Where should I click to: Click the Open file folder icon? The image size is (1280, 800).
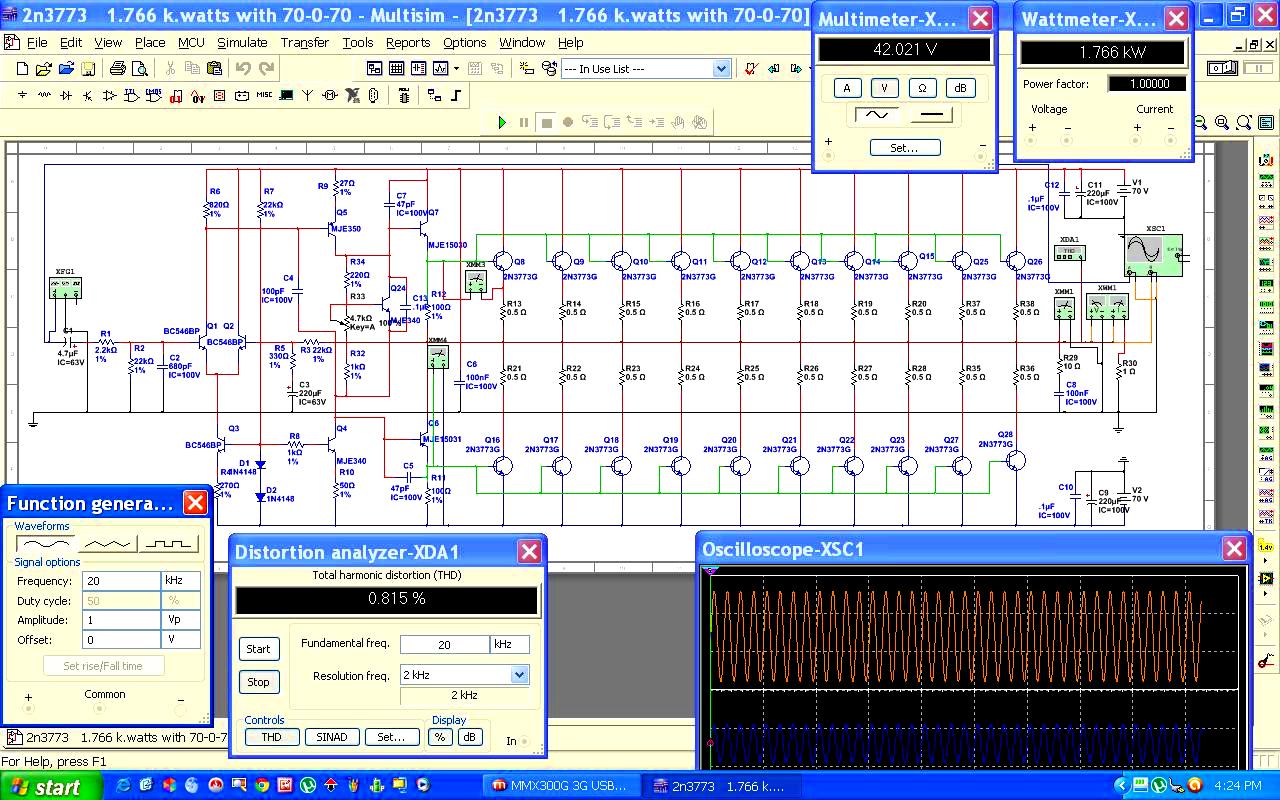point(44,69)
